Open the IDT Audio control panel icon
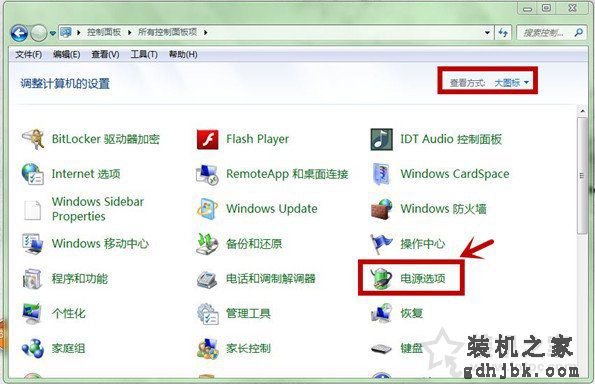The height and width of the screenshot is (384, 595). coord(381,139)
